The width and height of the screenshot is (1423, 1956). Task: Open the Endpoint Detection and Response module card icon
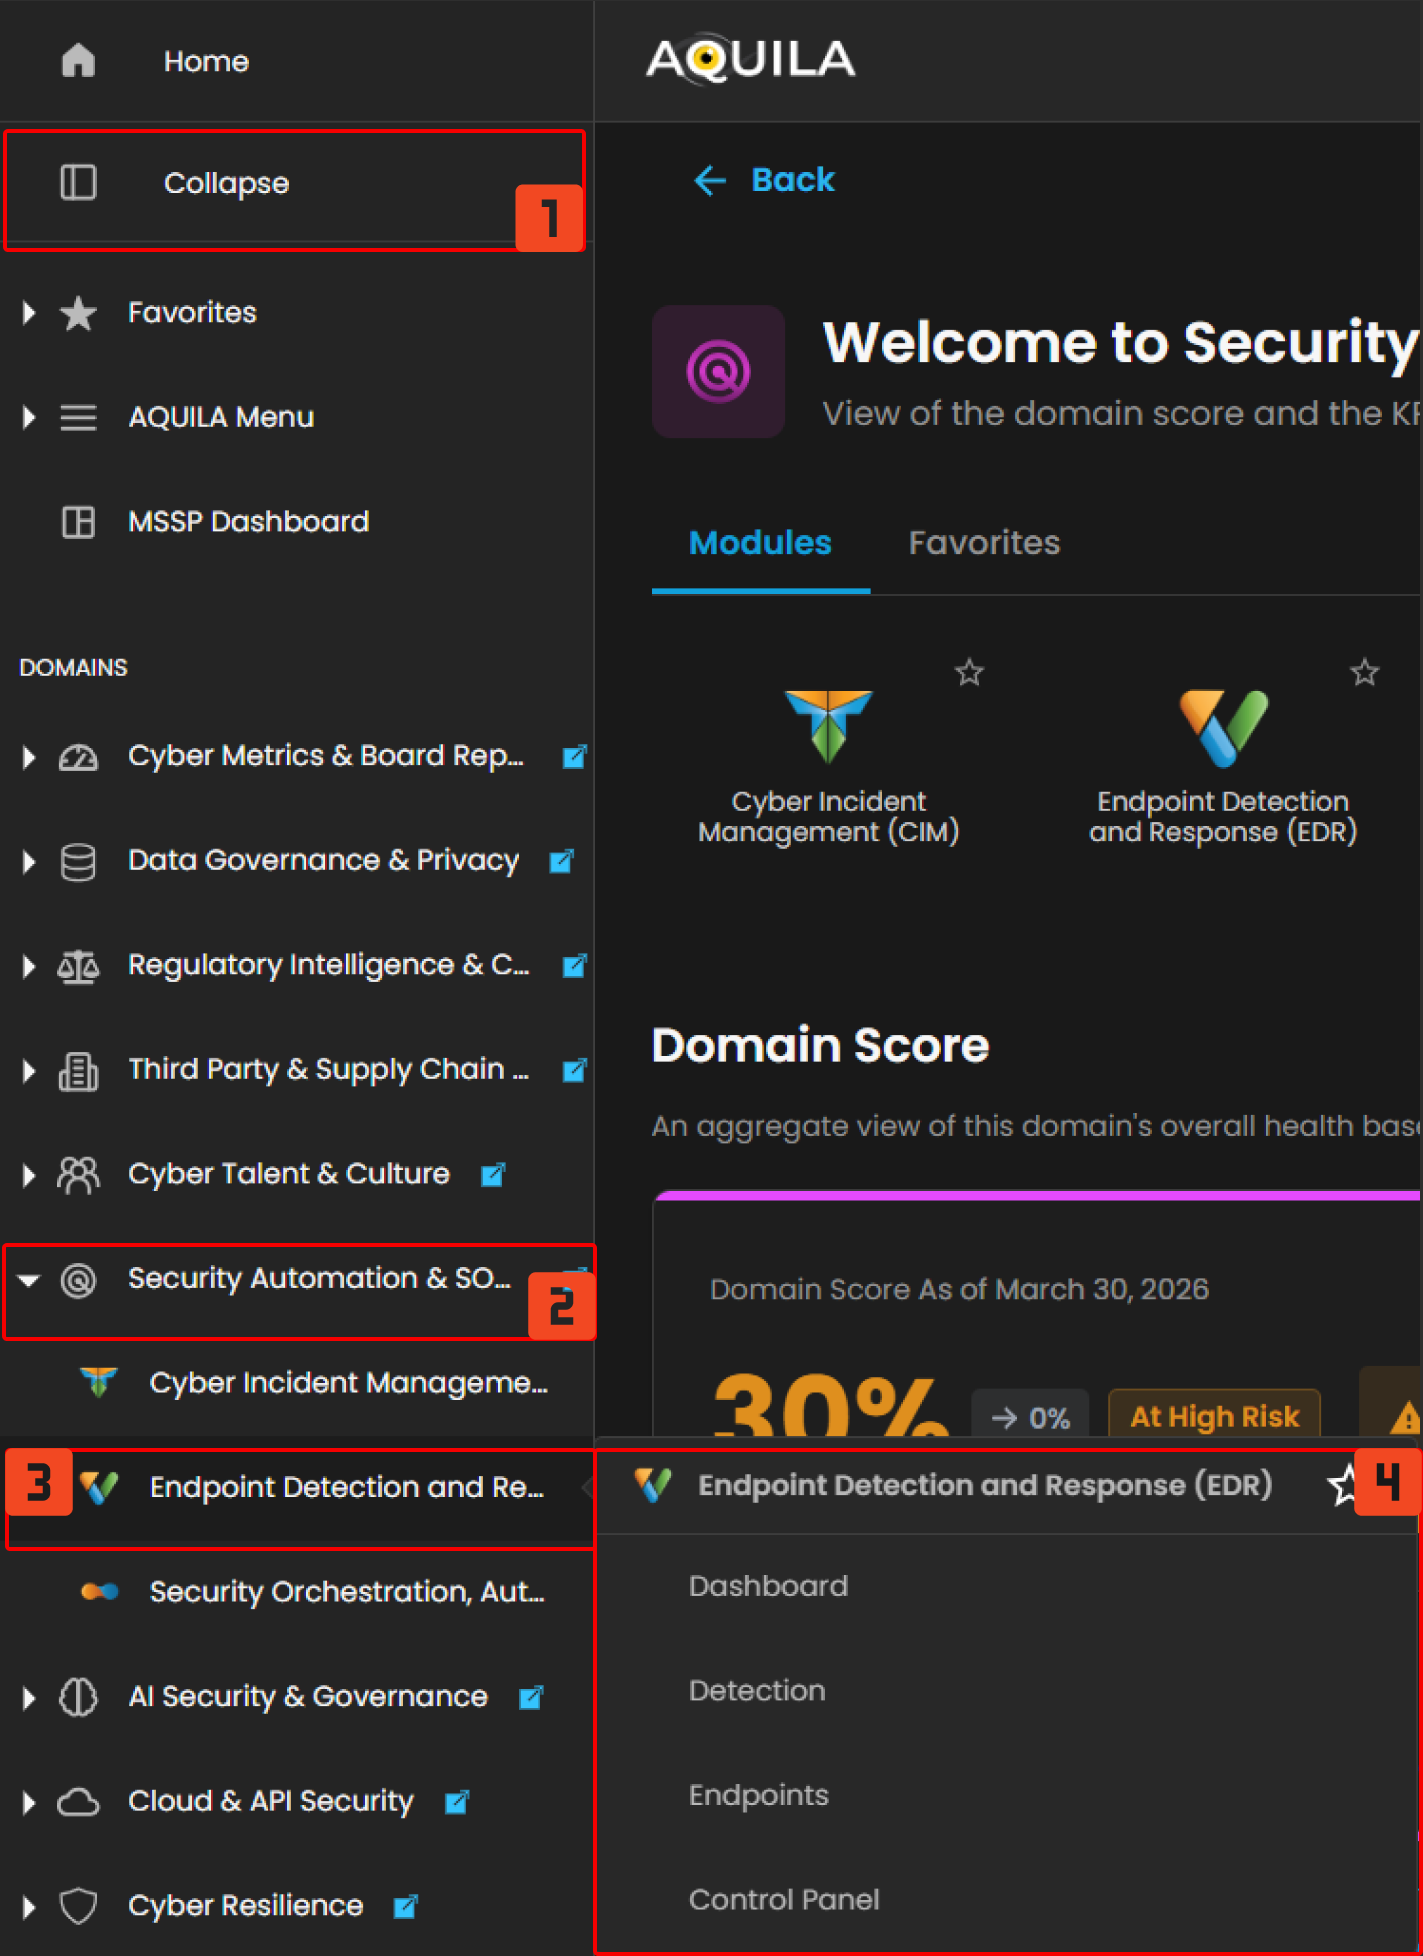point(1223,728)
